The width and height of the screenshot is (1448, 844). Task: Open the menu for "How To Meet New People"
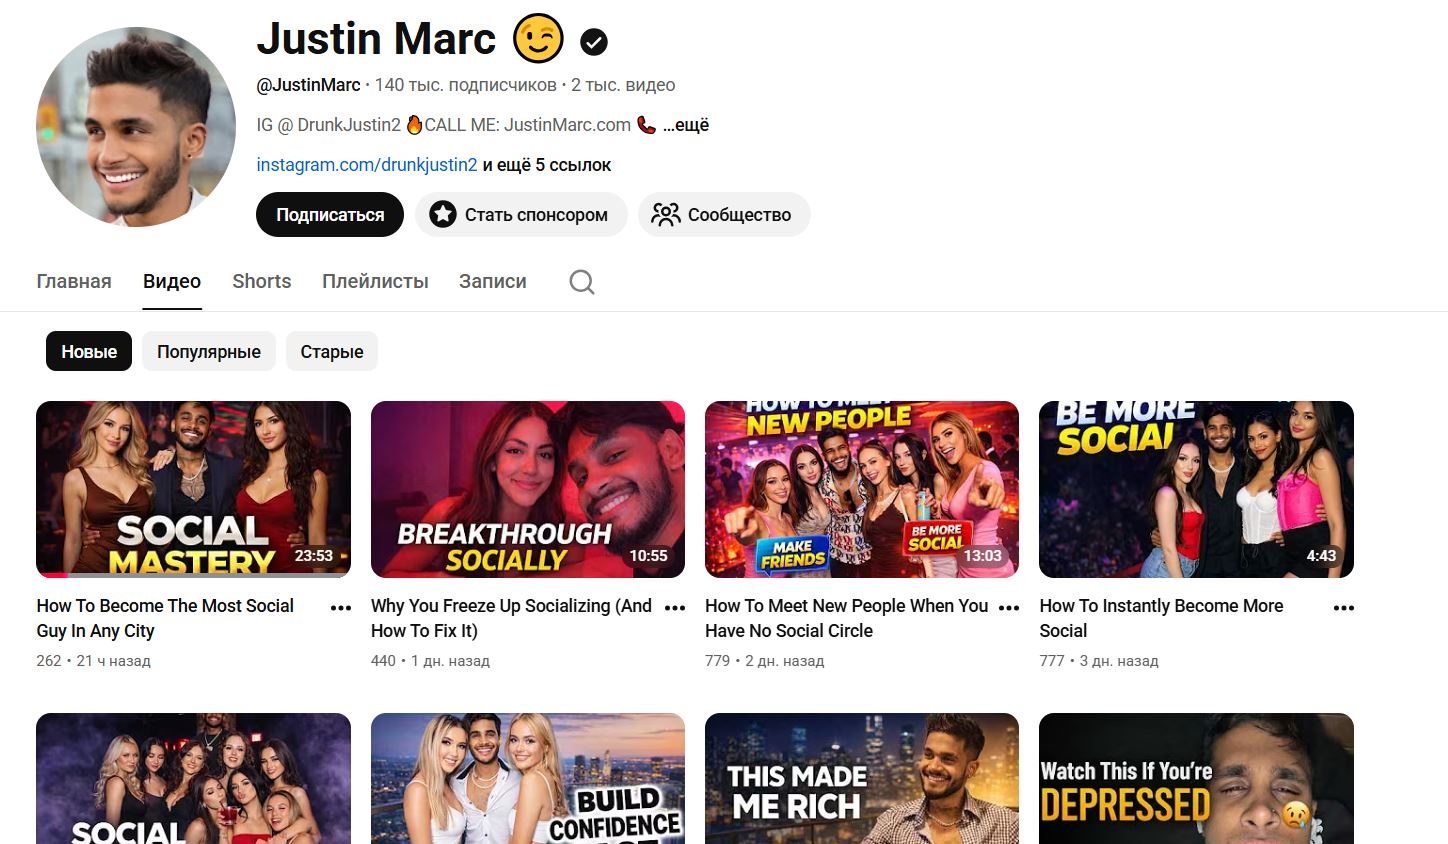(x=1009, y=608)
